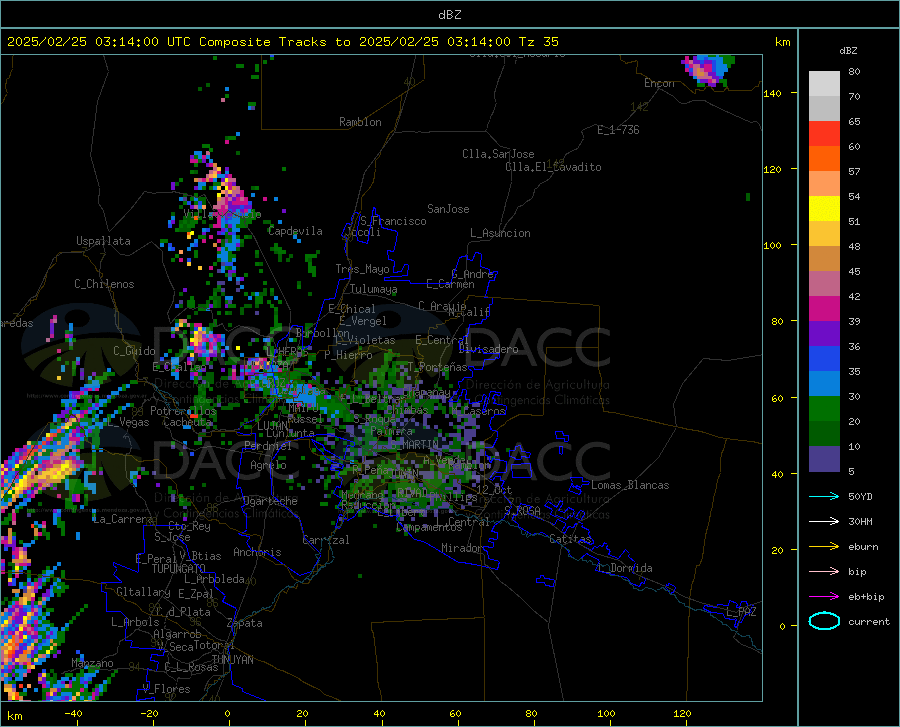900x727 pixels.
Task: Pick the violet swatch above 36
Action: coord(824,334)
